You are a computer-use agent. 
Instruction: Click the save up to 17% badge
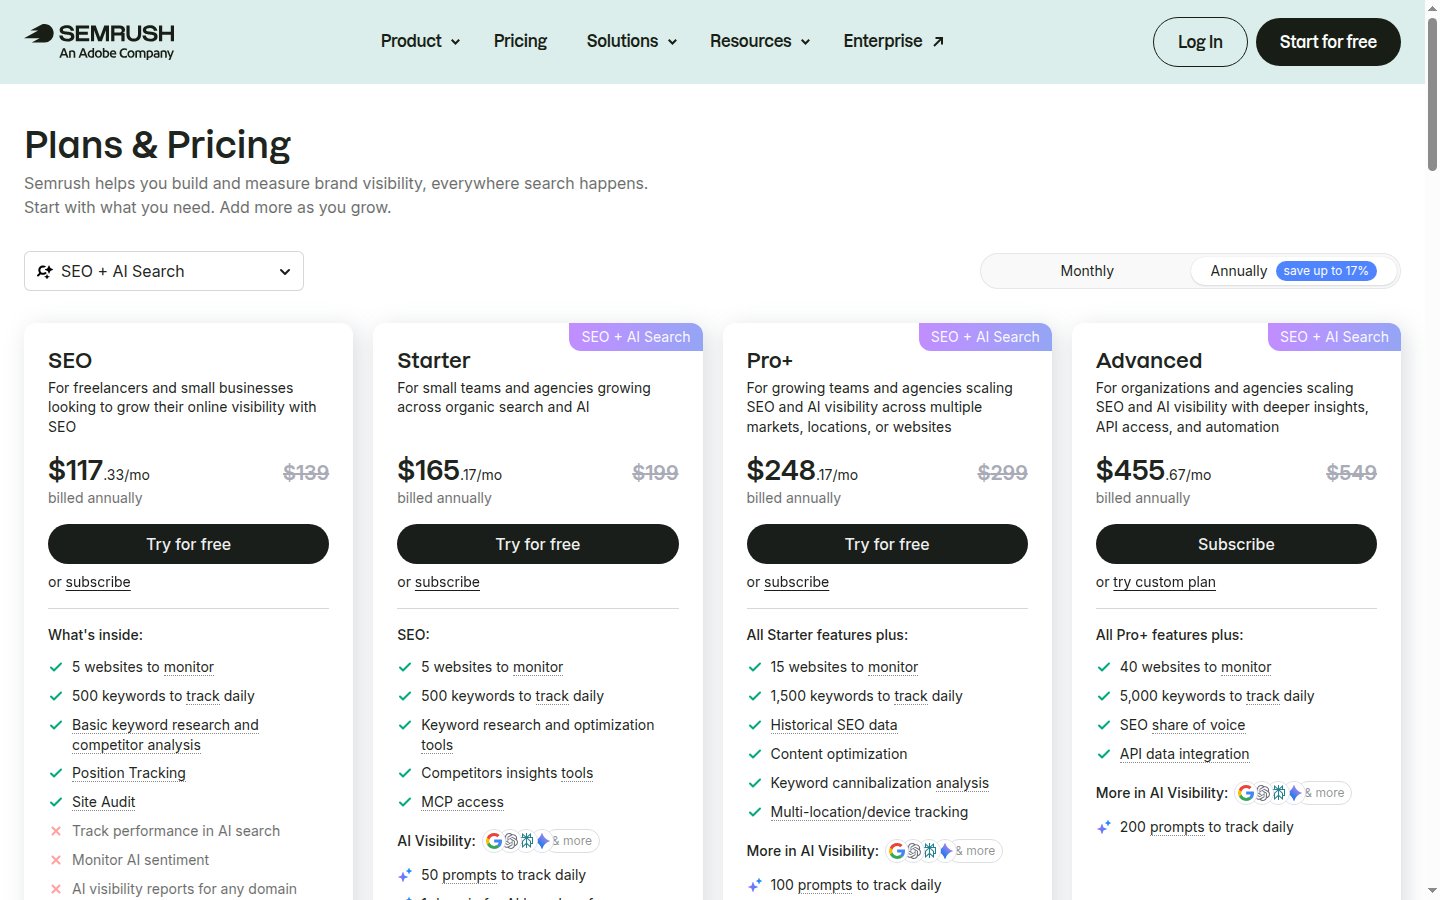1326,271
